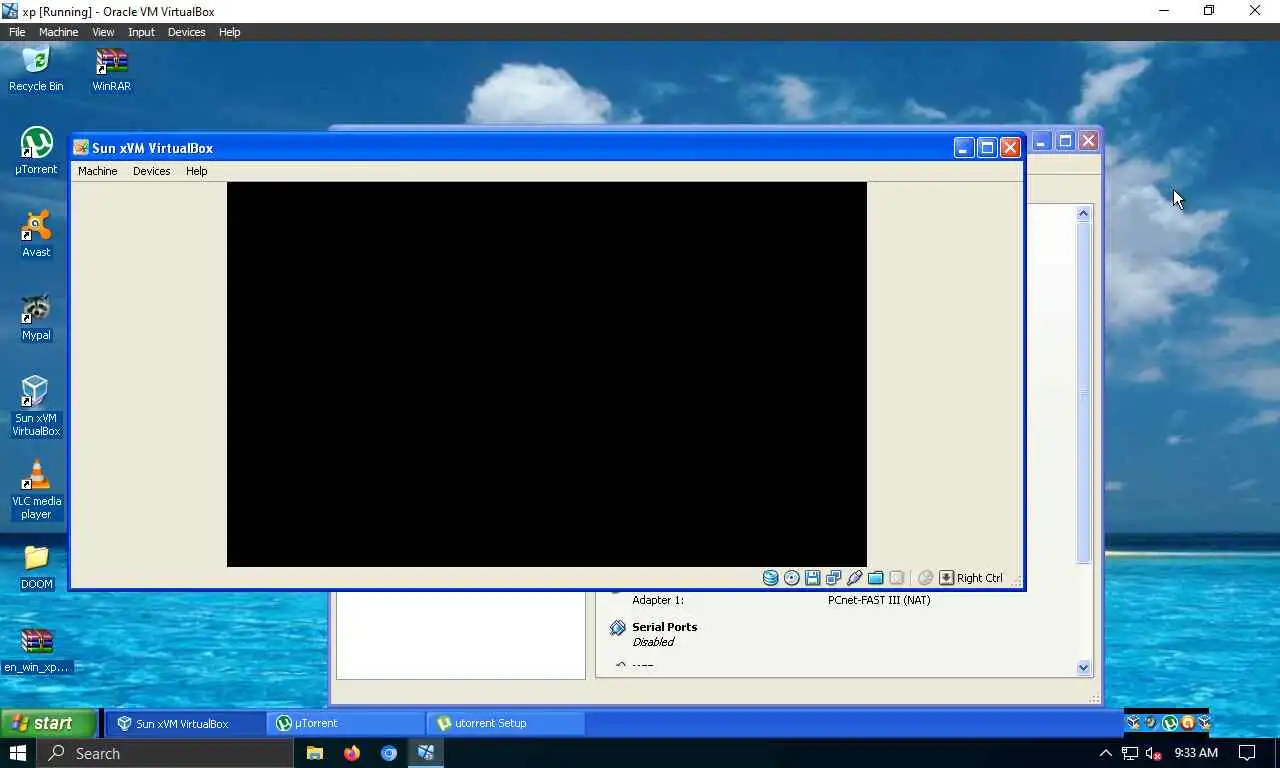Open Recycle Bin on XP desktop

[36, 69]
